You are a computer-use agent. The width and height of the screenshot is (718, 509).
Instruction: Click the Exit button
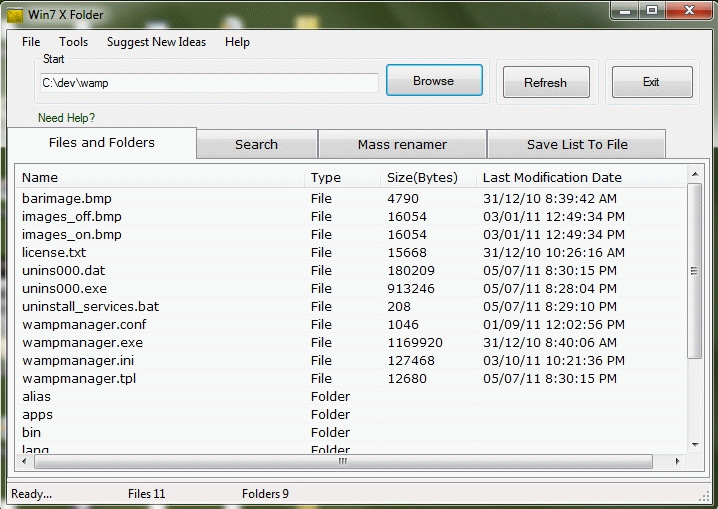[x=652, y=82]
